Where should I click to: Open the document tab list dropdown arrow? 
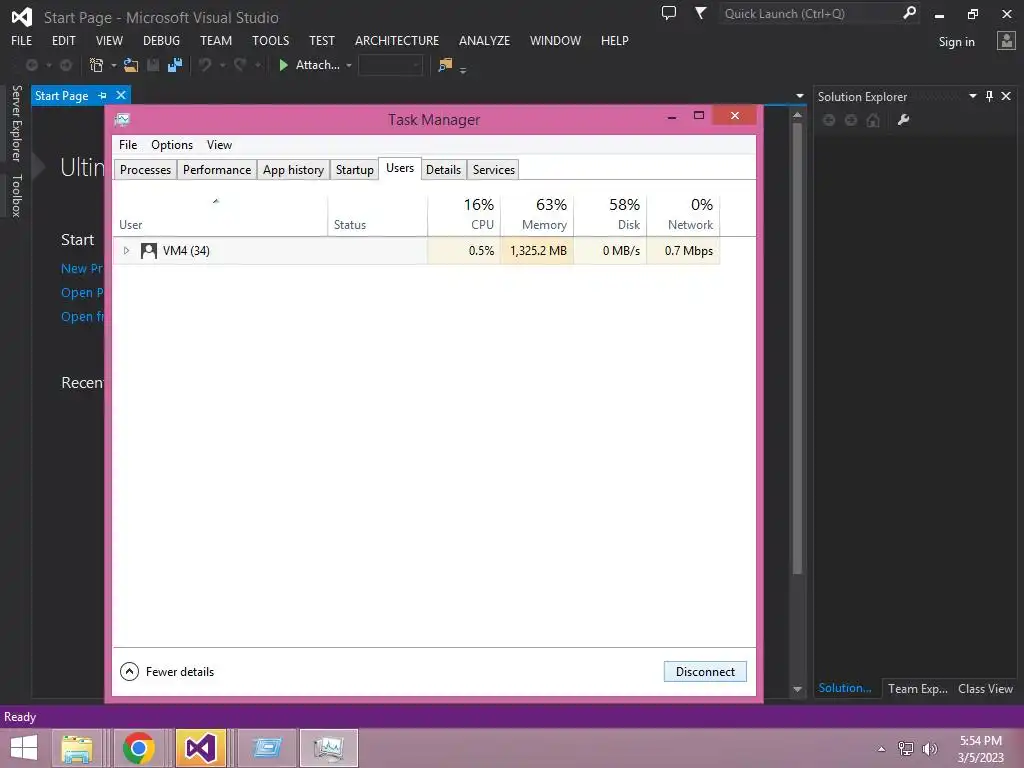pos(799,96)
